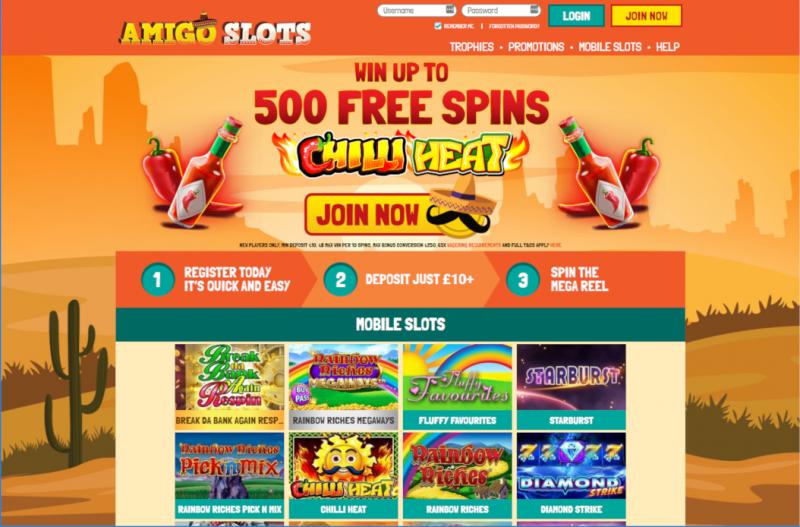Click the teal Login button
Viewport: 800px width, 527px height.
577,16
